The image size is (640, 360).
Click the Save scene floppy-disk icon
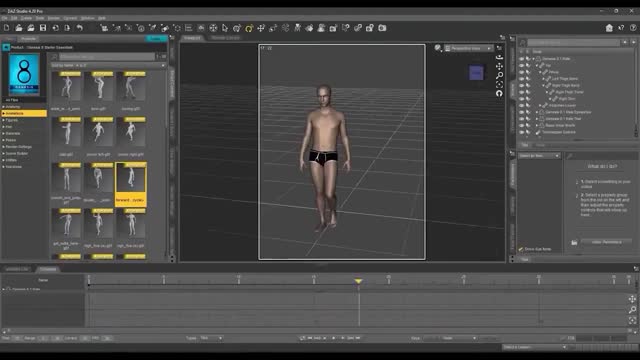pos(43,28)
